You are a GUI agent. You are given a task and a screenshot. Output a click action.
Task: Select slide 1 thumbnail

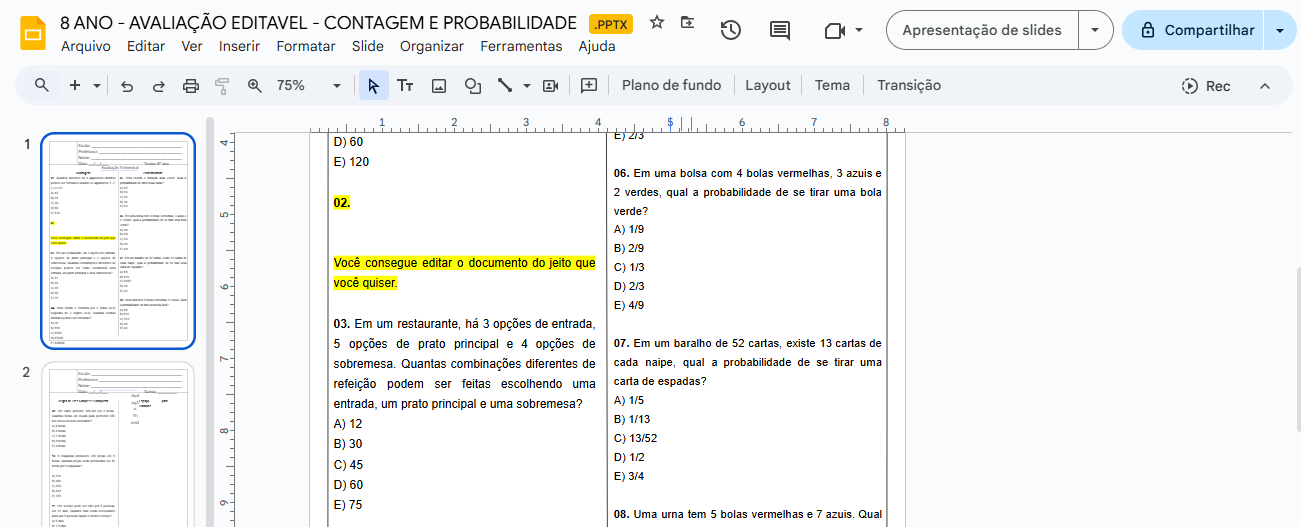click(x=118, y=241)
